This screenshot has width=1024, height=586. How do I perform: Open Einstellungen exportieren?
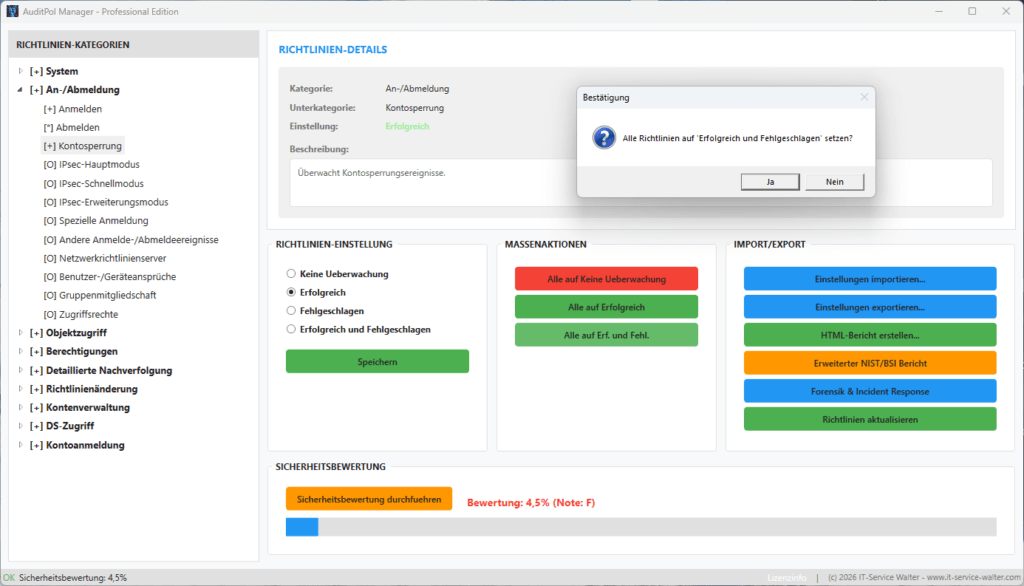pyautogui.click(x=869, y=307)
